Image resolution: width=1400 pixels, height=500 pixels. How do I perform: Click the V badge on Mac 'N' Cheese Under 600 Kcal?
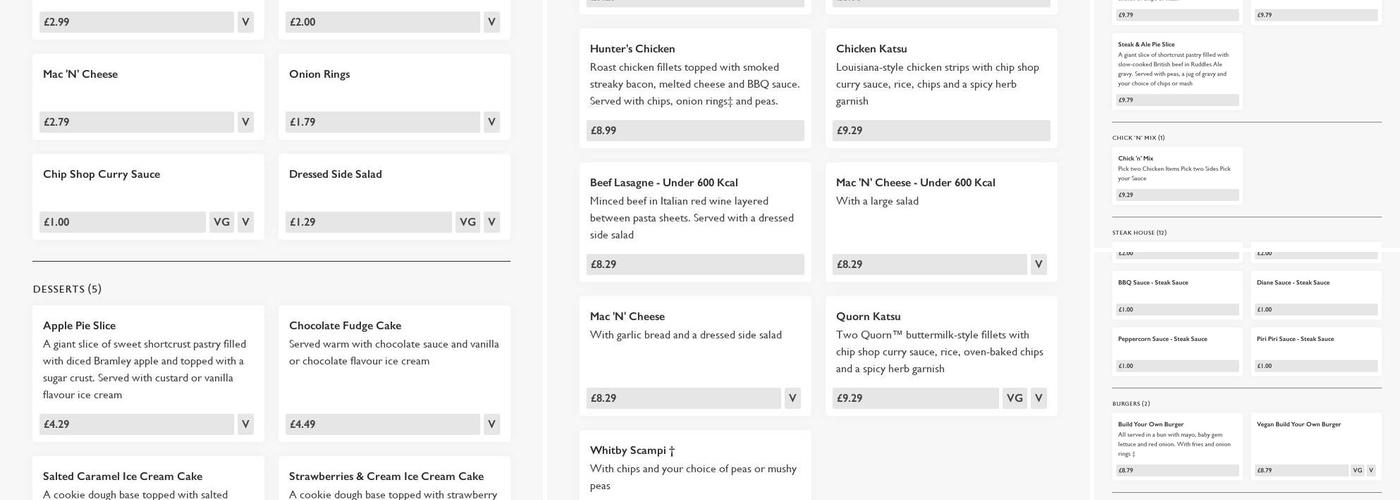[x=1038, y=264]
